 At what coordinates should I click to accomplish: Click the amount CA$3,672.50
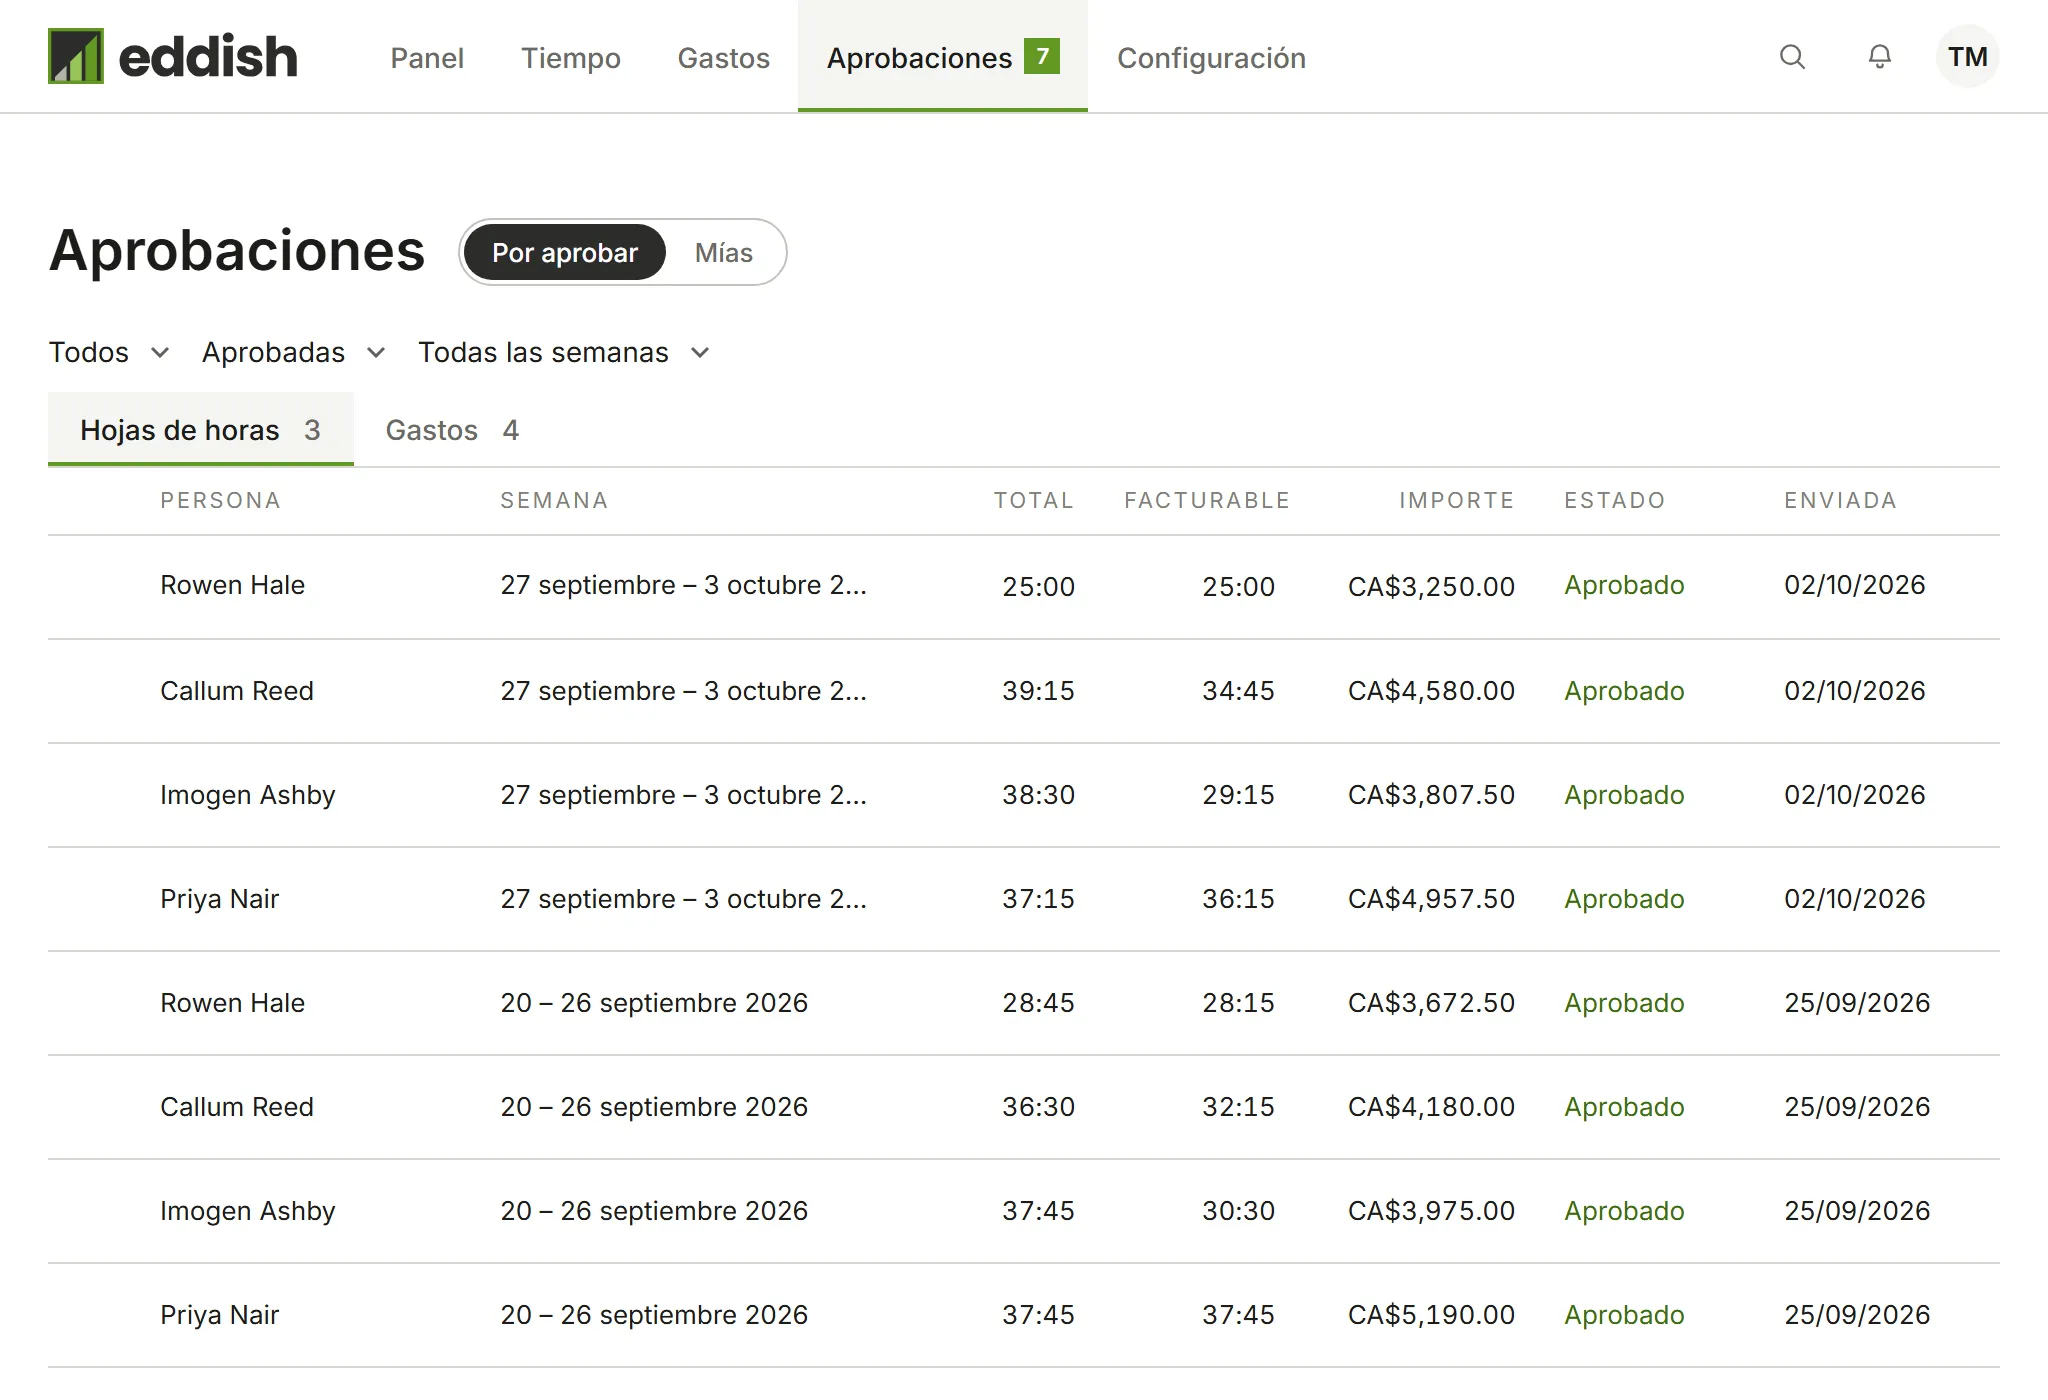pyautogui.click(x=1431, y=1002)
